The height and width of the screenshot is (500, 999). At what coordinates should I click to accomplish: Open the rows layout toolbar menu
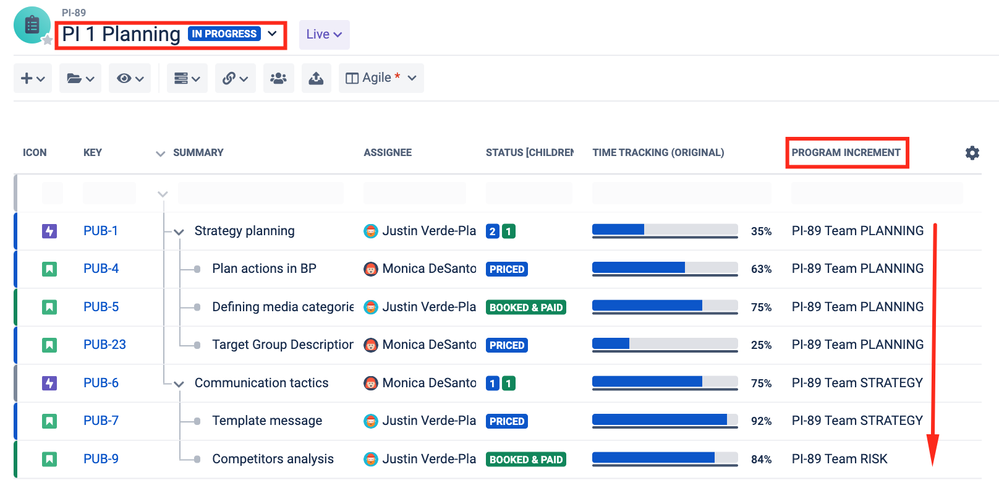coord(187,78)
